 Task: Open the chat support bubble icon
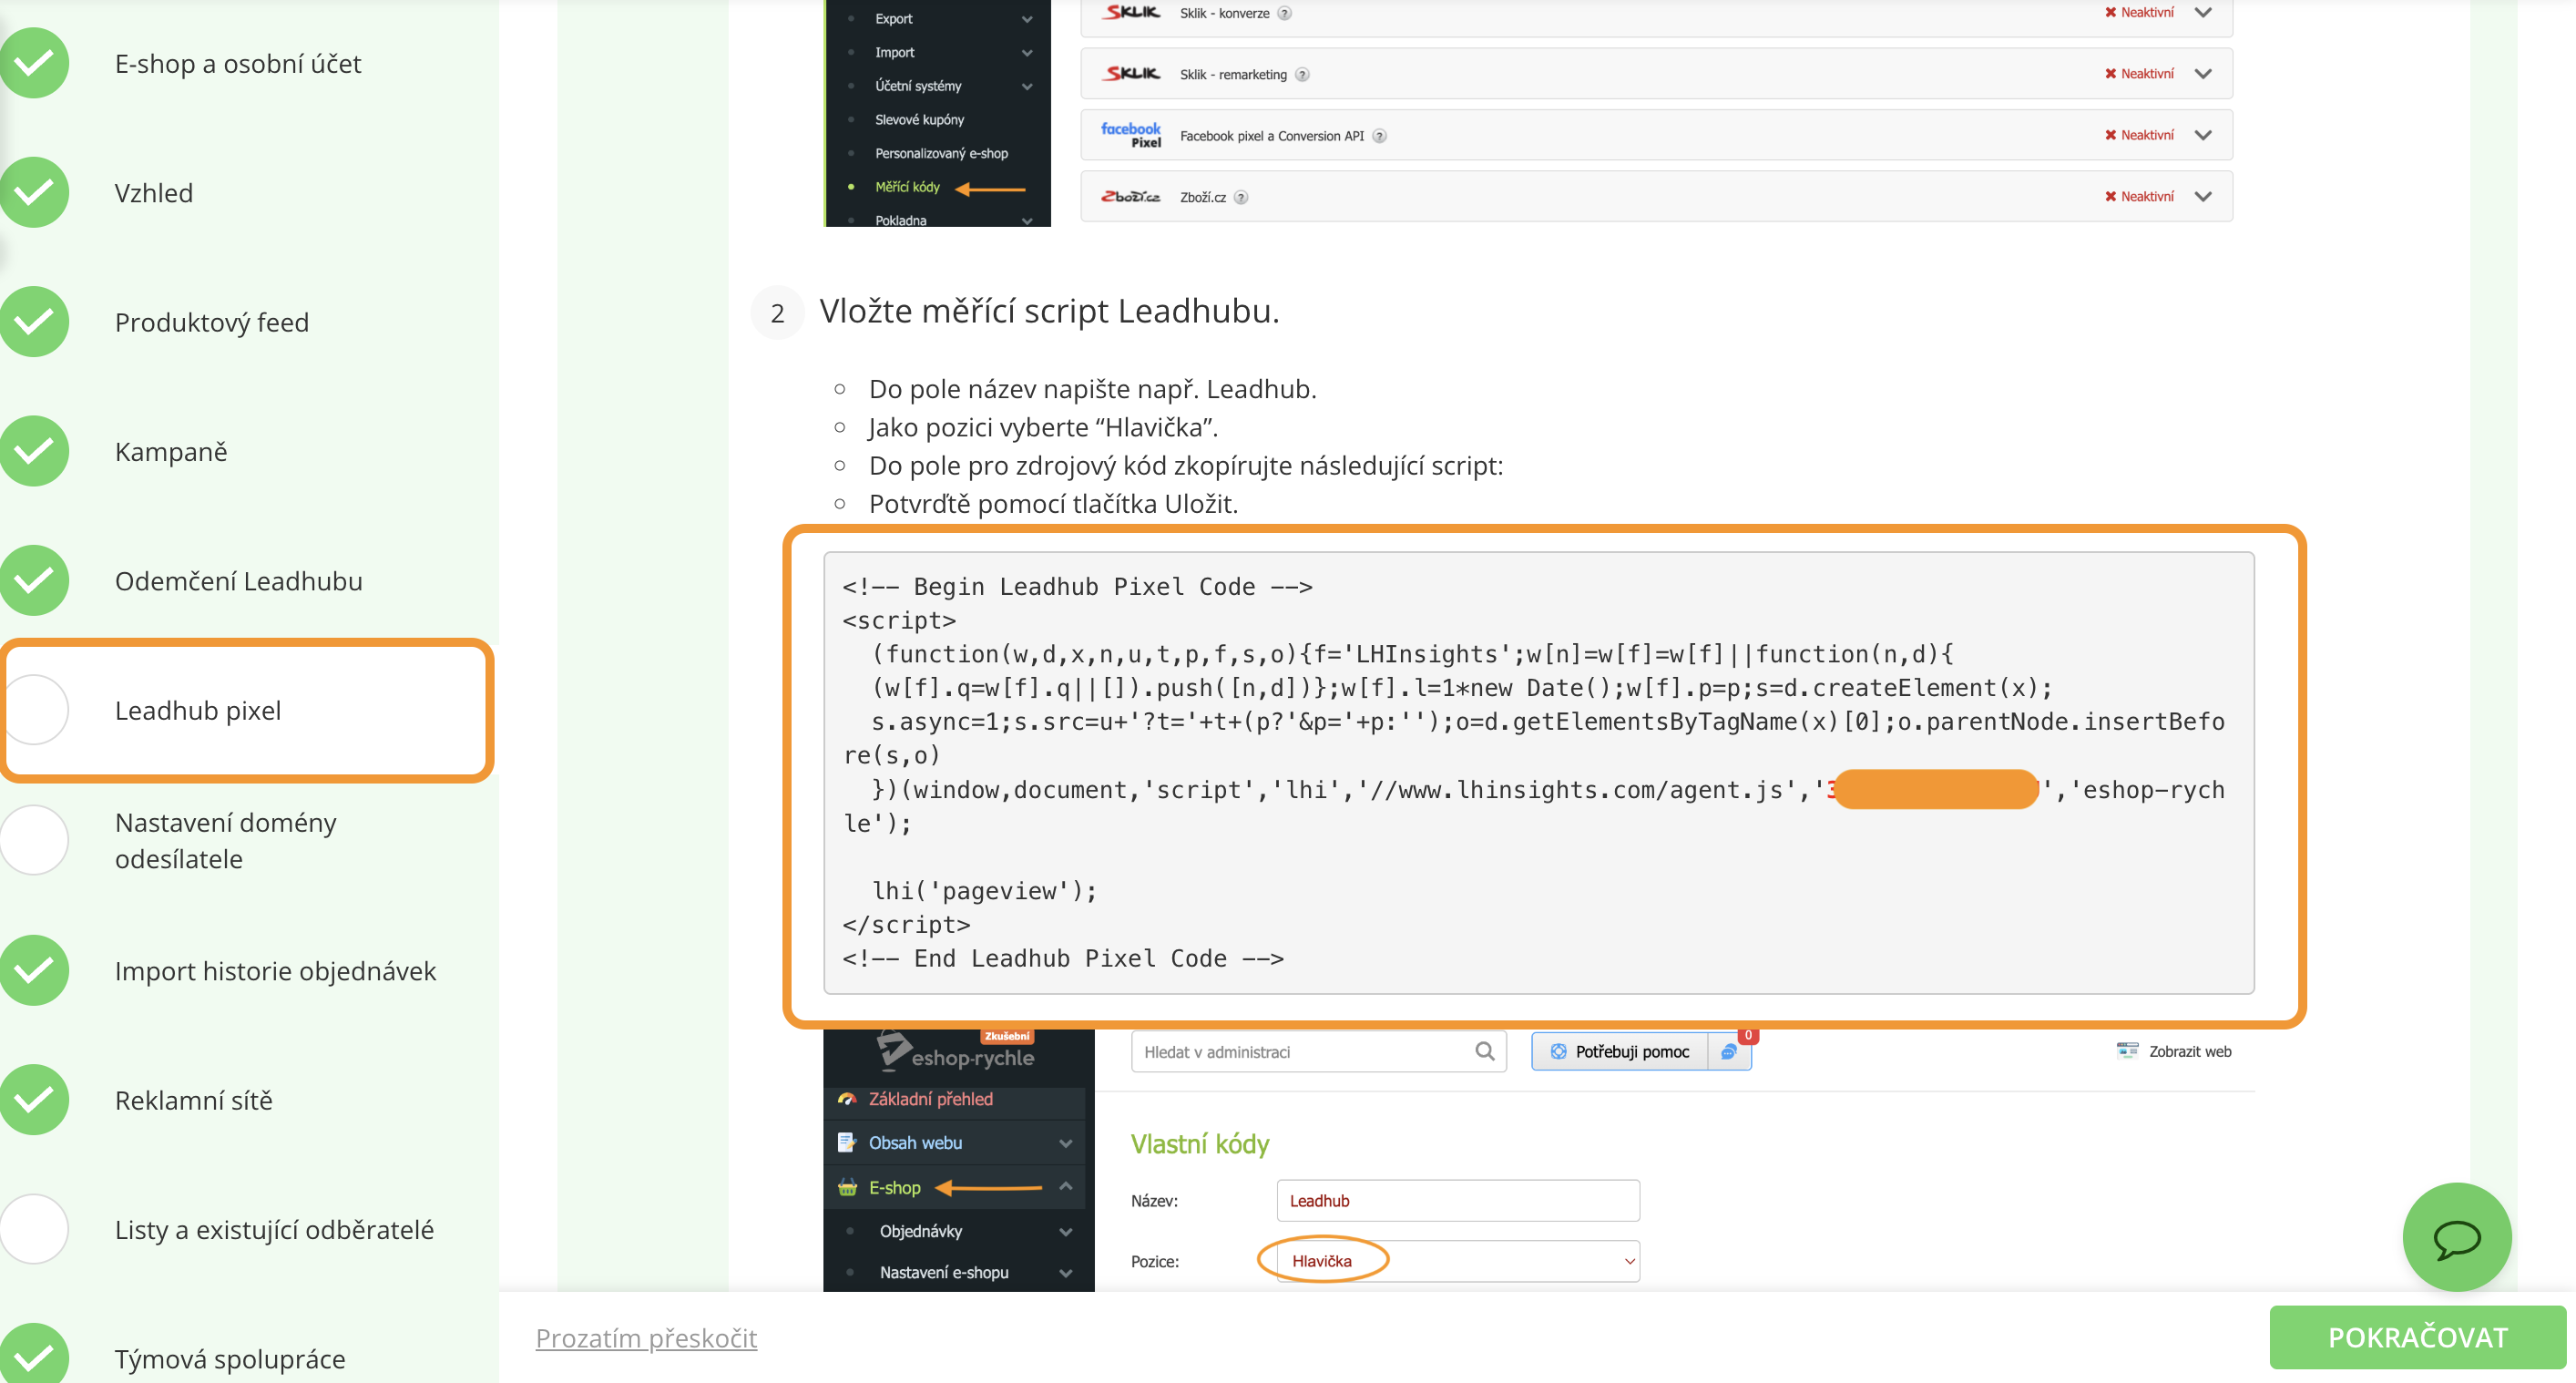coord(2456,1238)
